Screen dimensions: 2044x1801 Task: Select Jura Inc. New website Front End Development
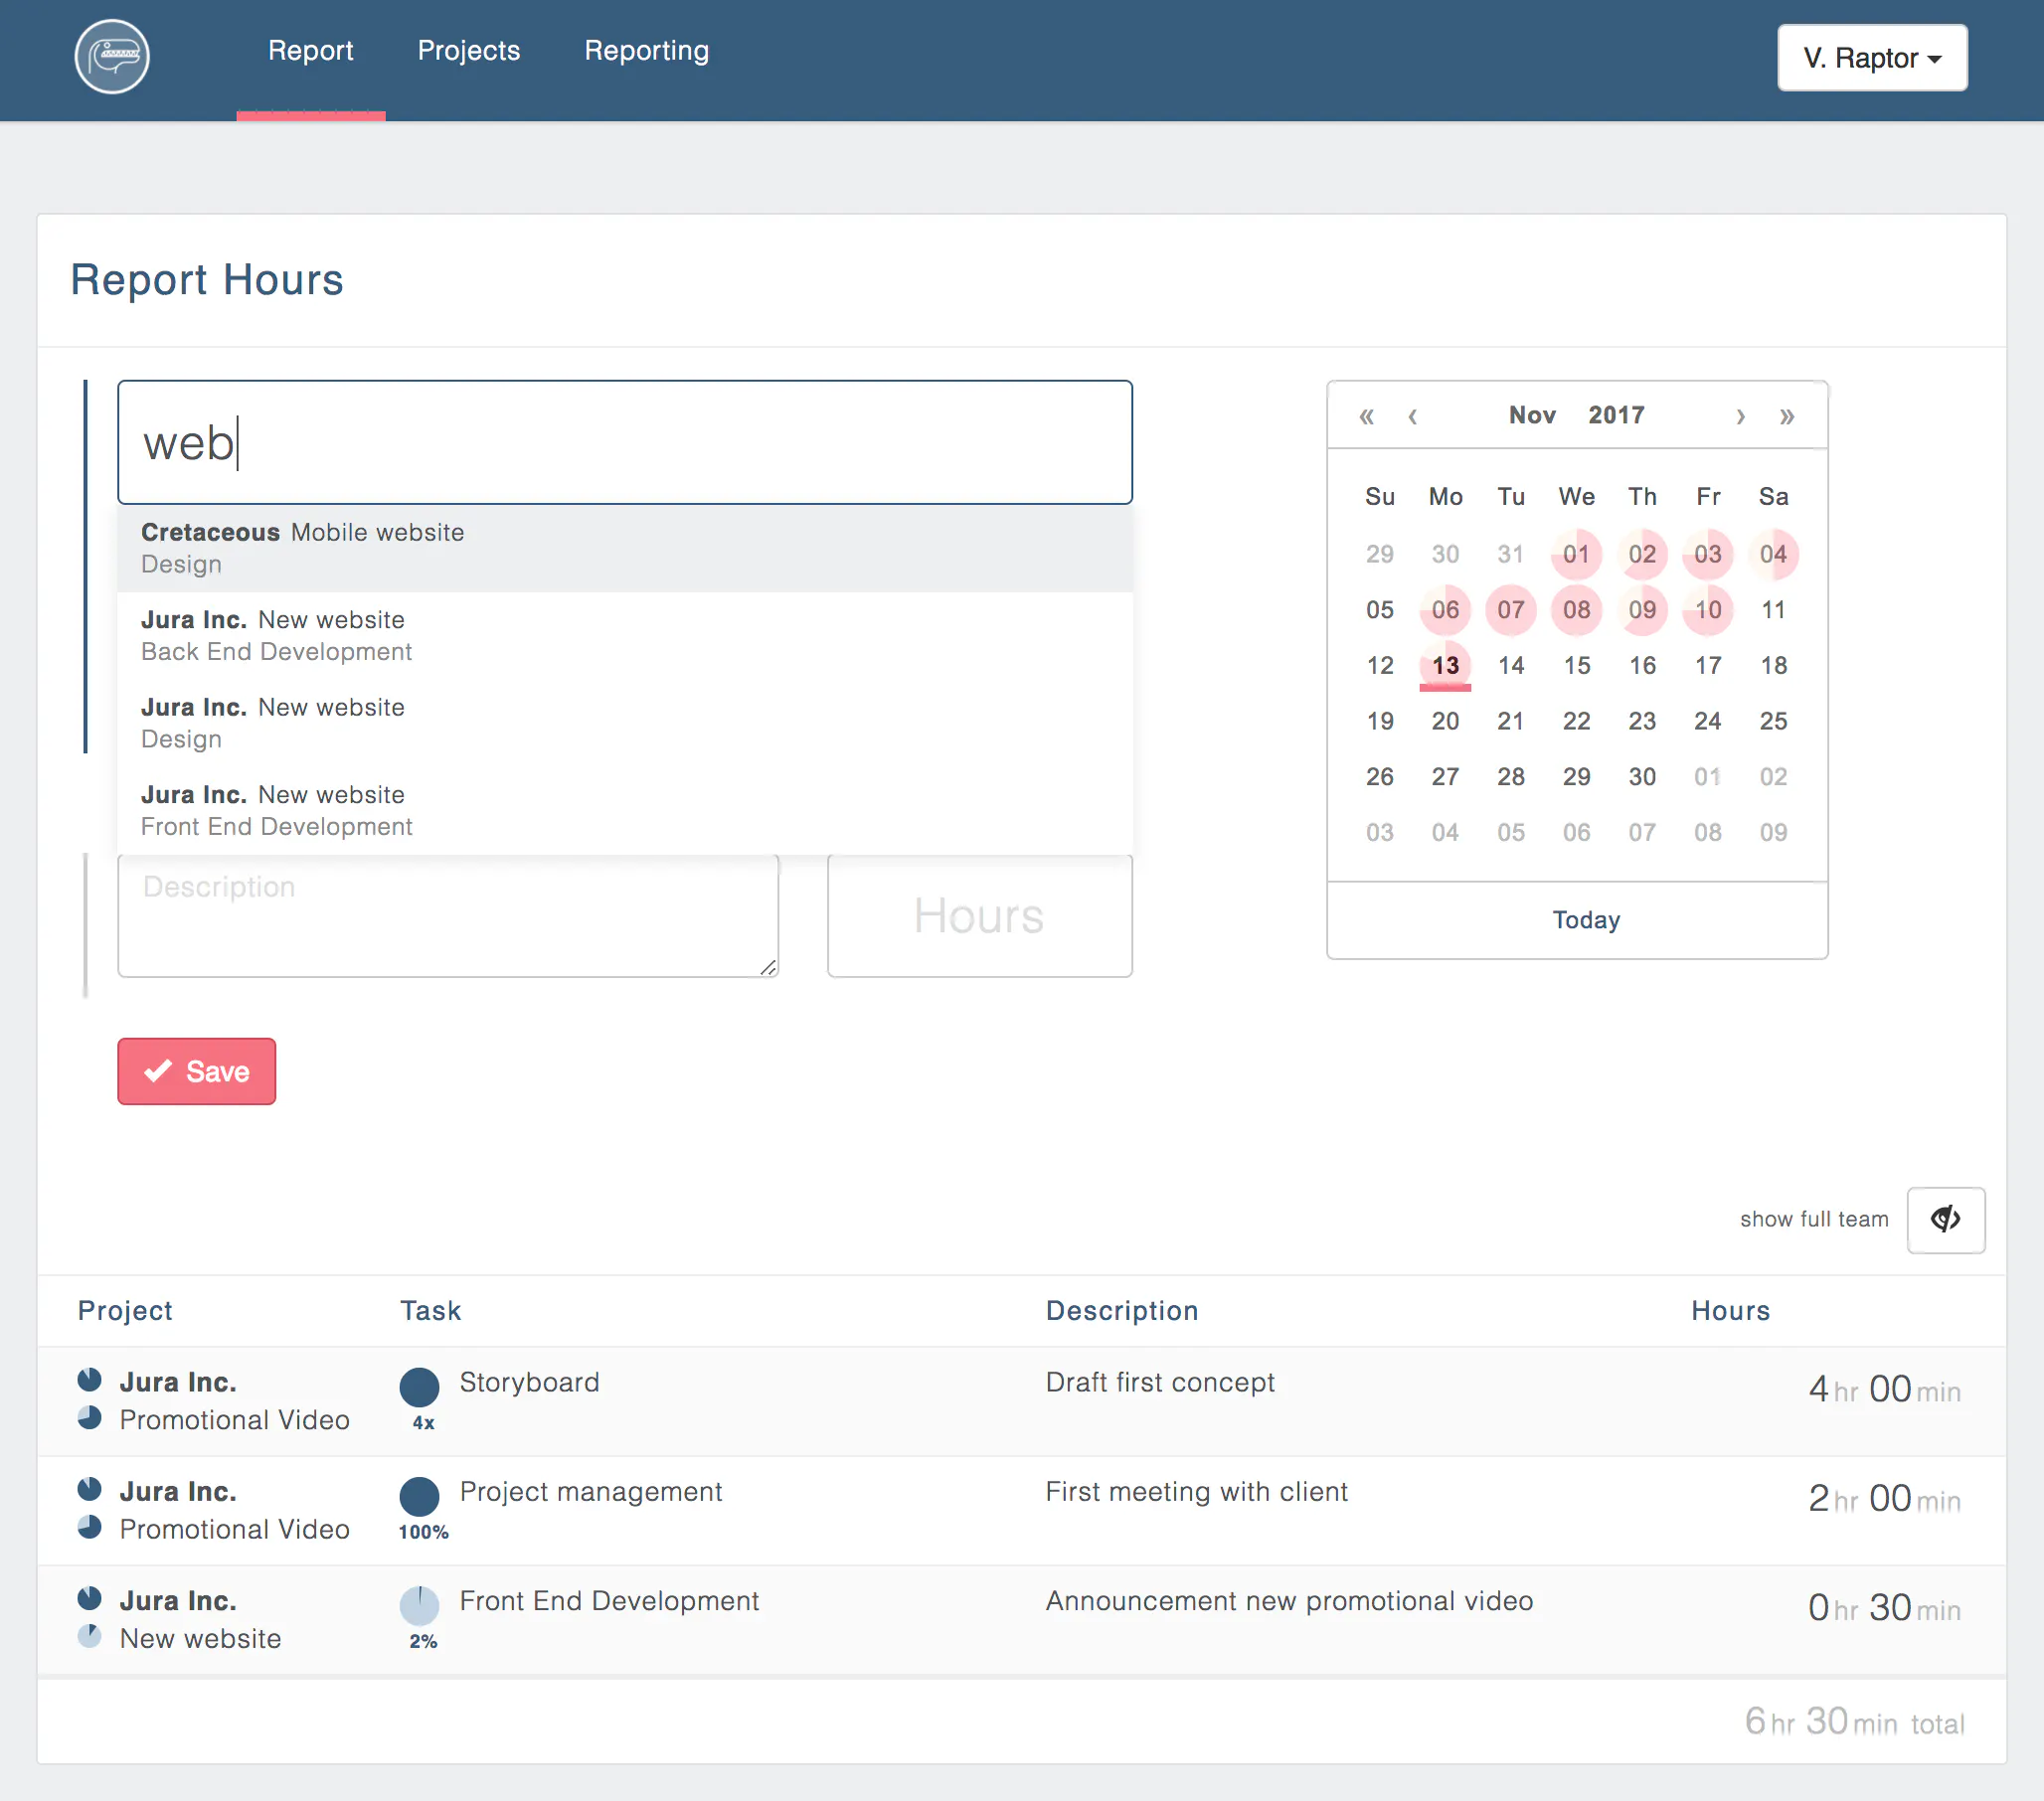625,811
